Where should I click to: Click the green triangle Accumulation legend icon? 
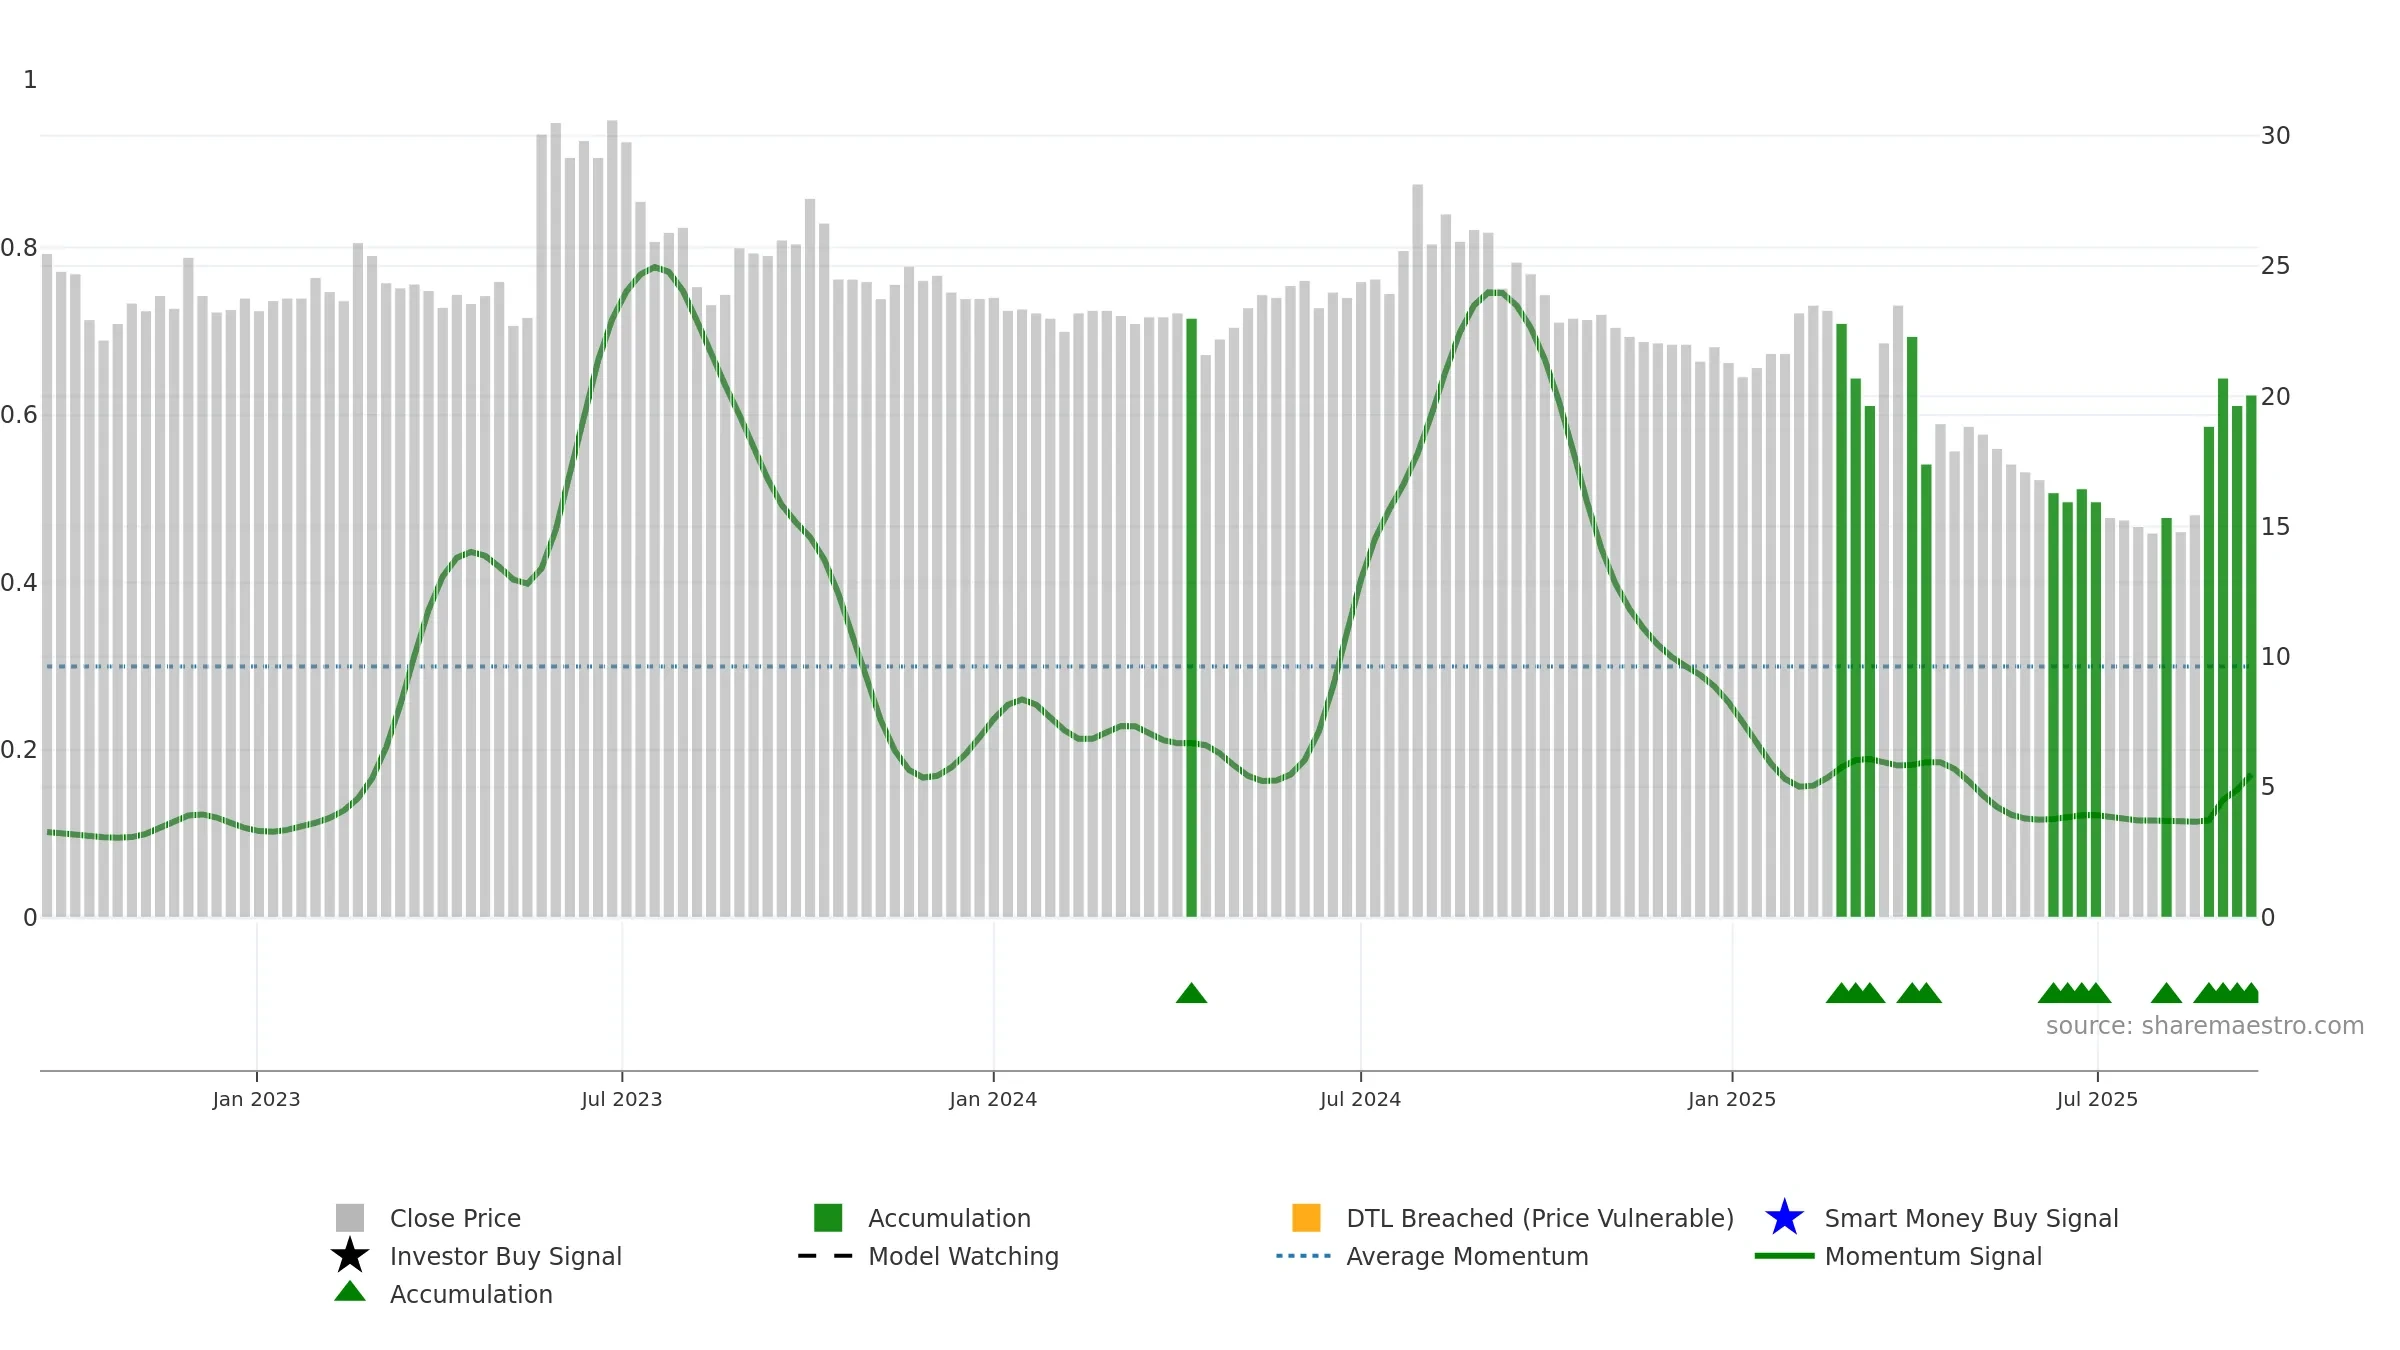point(350,1292)
